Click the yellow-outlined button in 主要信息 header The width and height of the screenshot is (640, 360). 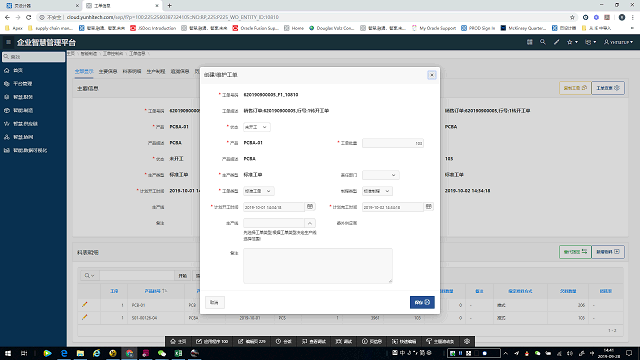(x=575, y=88)
